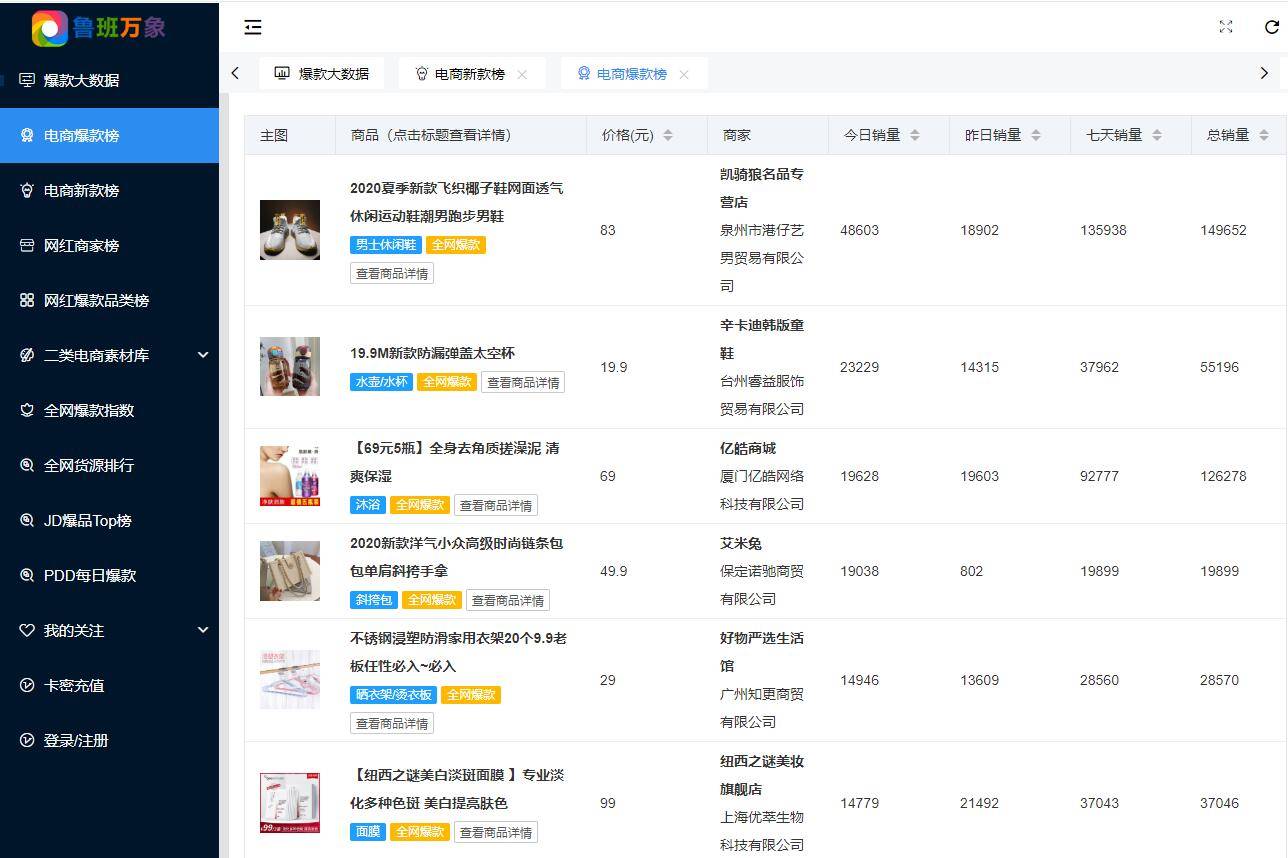Click the 电商新款榜 sidebar lightbulb icon
The image size is (1288, 858).
coord(27,190)
